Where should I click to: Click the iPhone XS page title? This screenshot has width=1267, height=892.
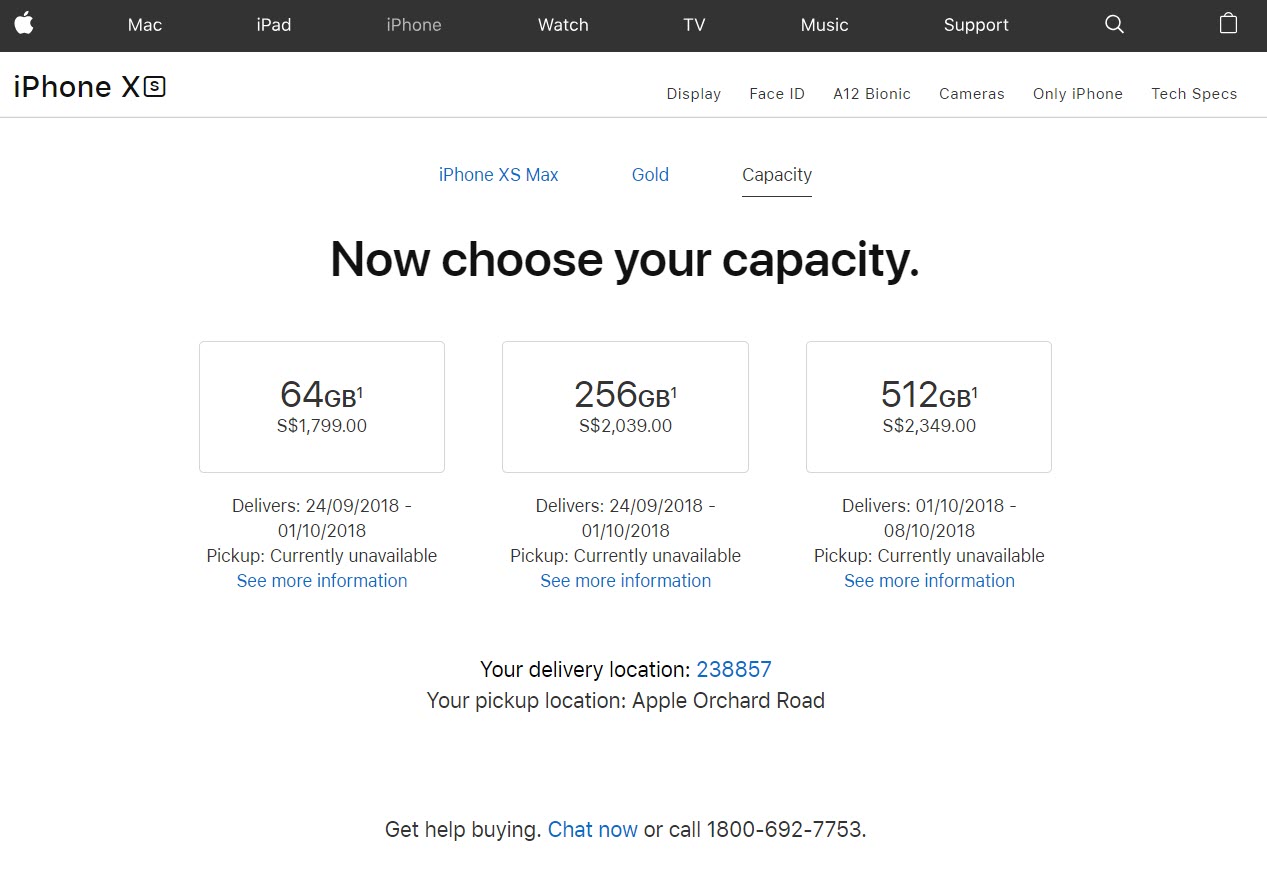89,87
